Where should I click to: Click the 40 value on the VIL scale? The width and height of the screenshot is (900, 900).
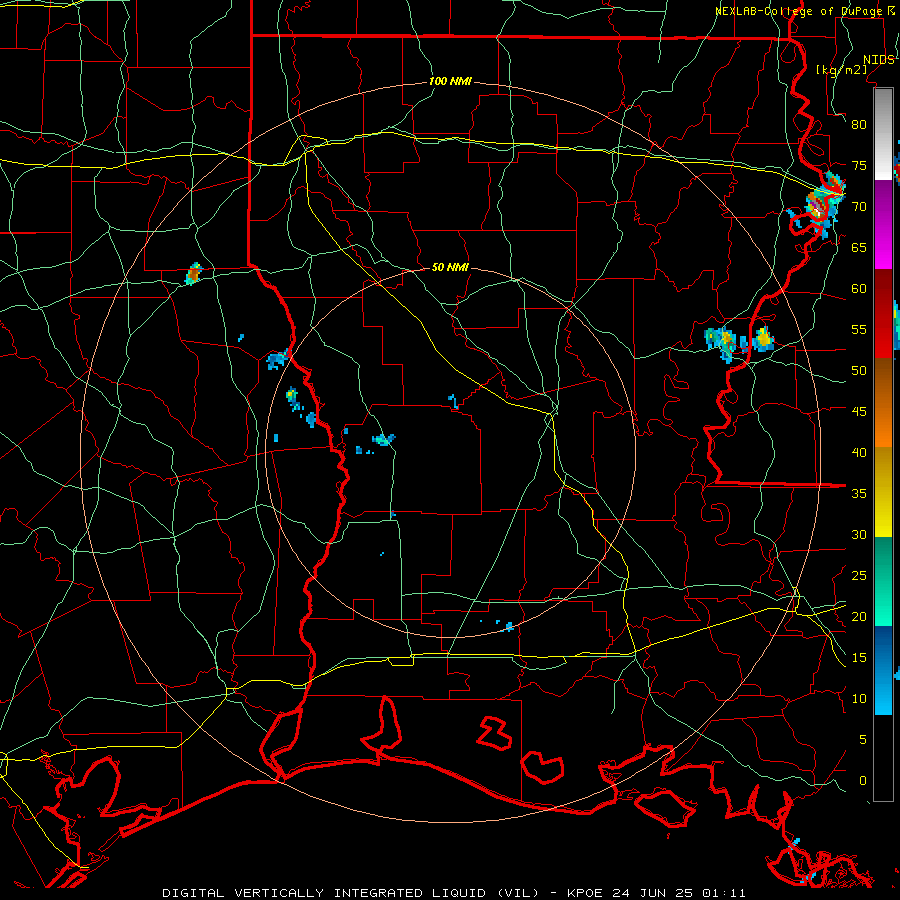click(x=859, y=453)
